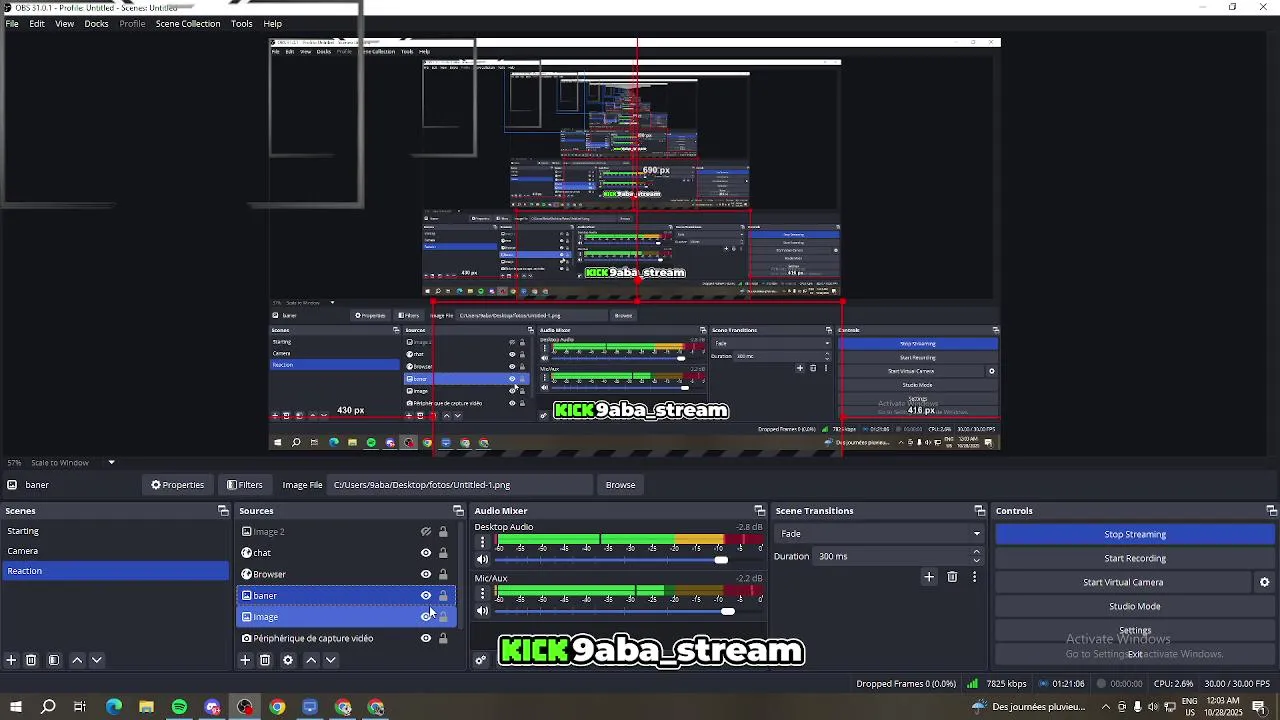Increase transition Duration with up stepper

coord(976,552)
